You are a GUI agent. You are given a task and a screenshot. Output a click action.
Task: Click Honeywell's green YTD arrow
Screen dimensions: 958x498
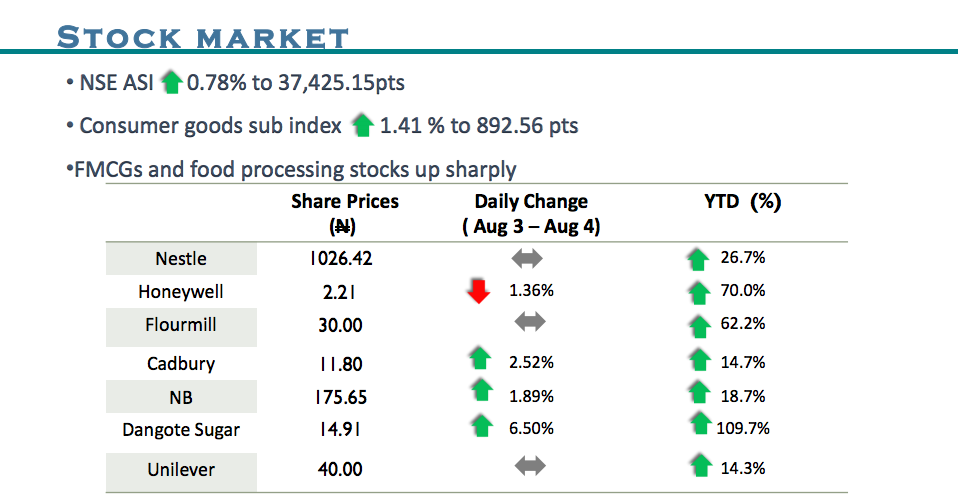700,293
